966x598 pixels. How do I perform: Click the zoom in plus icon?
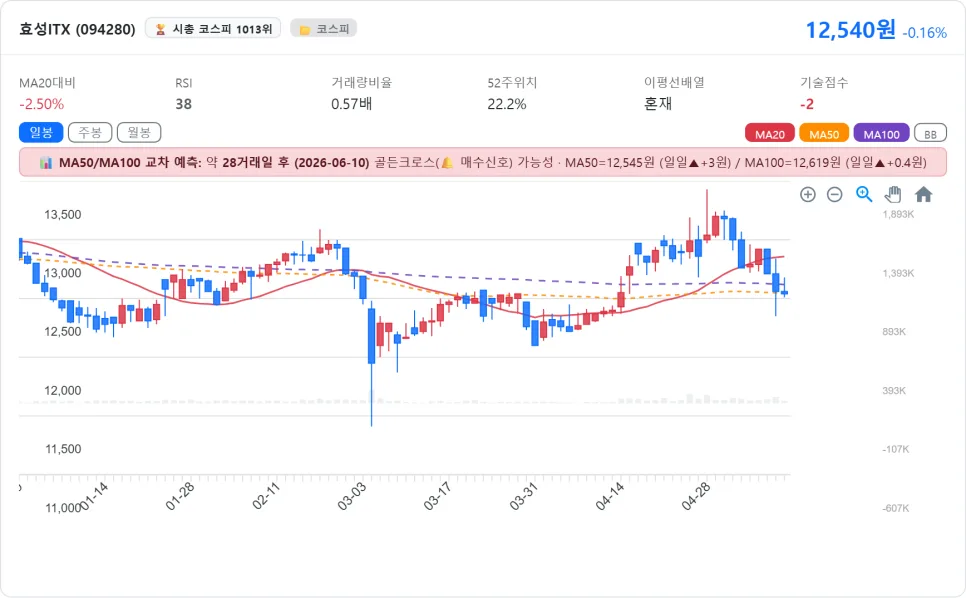click(808, 195)
